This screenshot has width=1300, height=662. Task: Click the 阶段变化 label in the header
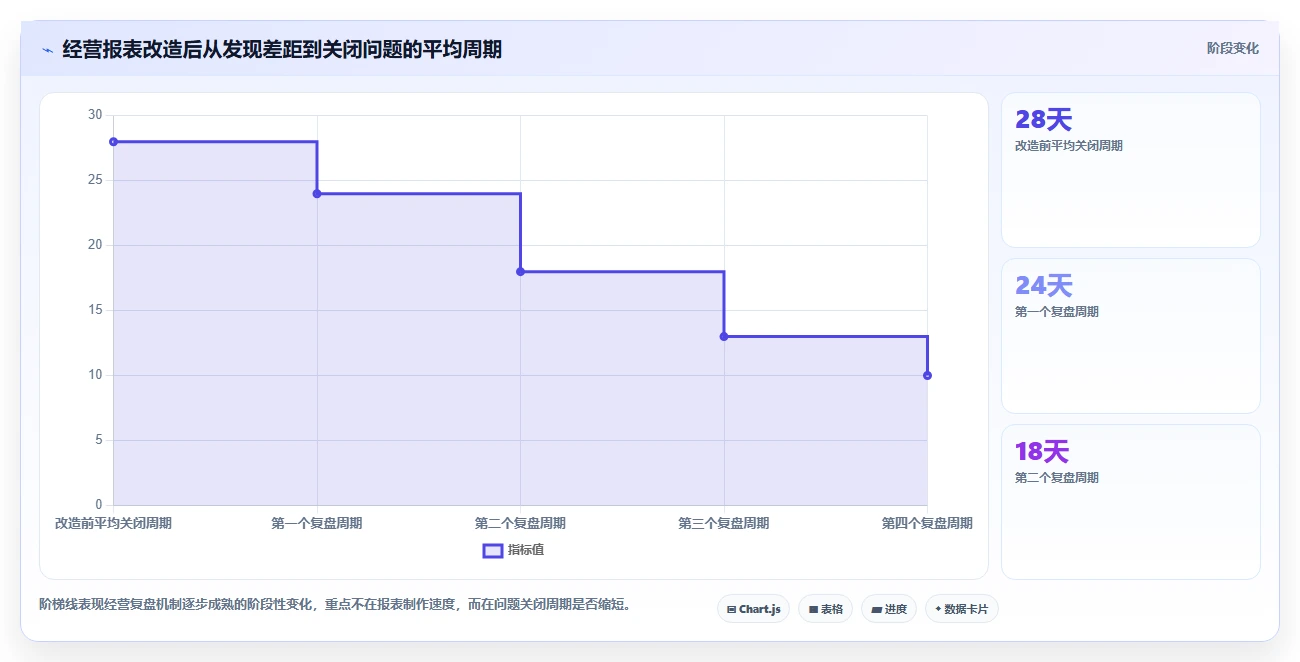click(x=1232, y=48)
